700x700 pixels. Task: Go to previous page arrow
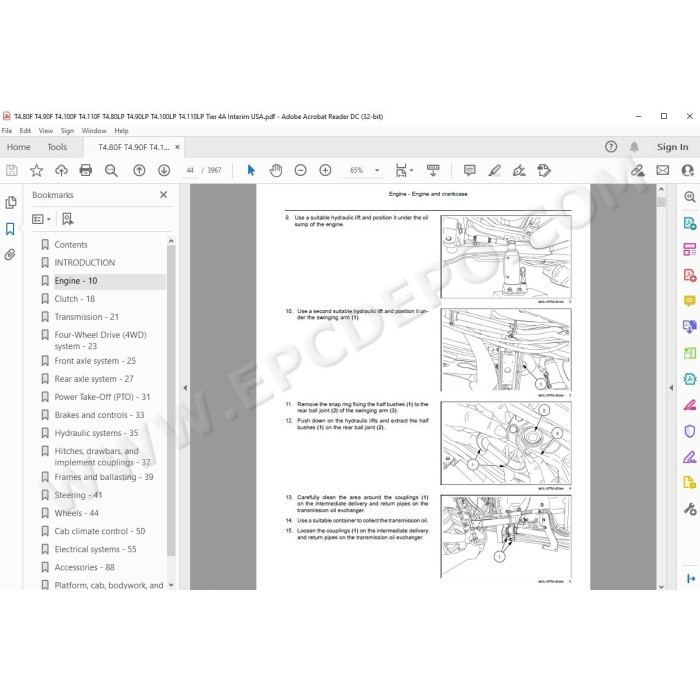click(139, 170)
